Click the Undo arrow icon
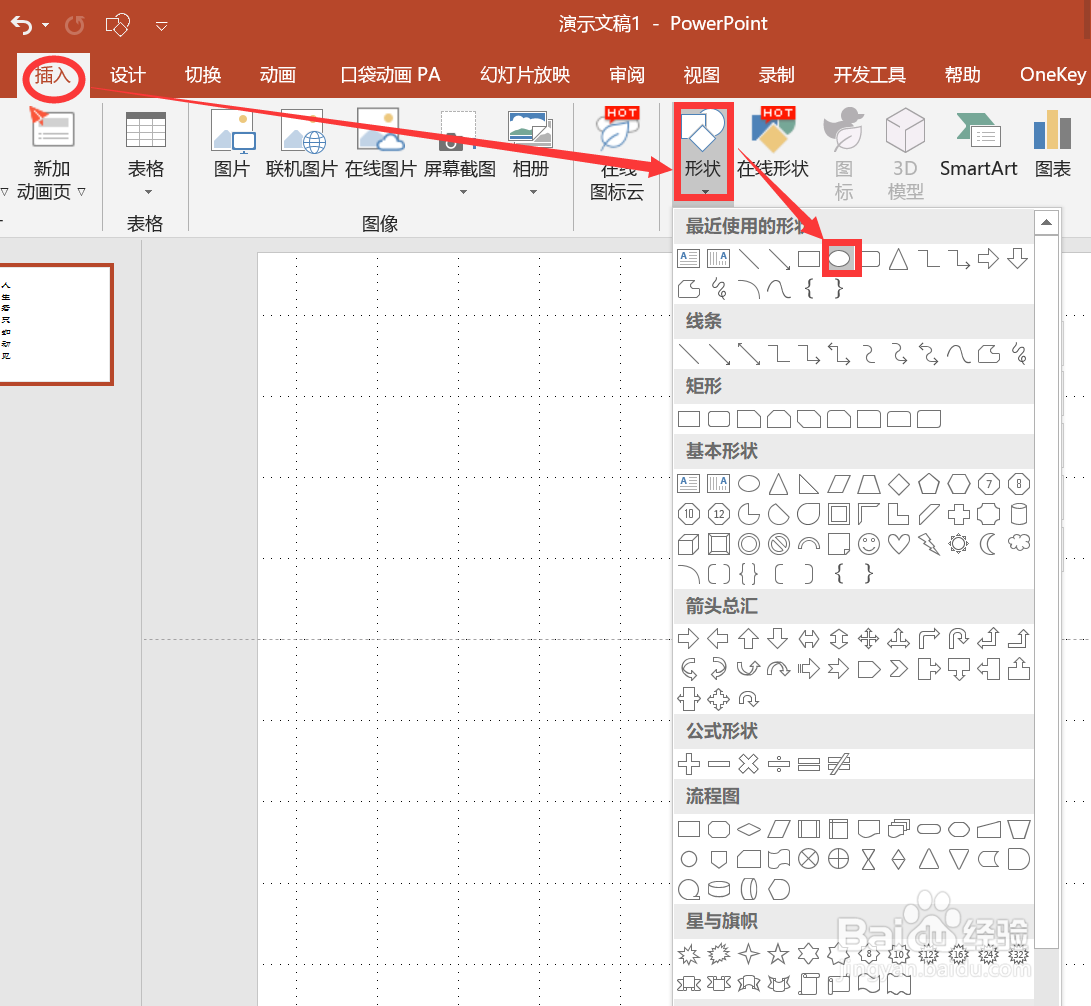This screenshot has width=1091, height=1006. (x=22, y=26)
